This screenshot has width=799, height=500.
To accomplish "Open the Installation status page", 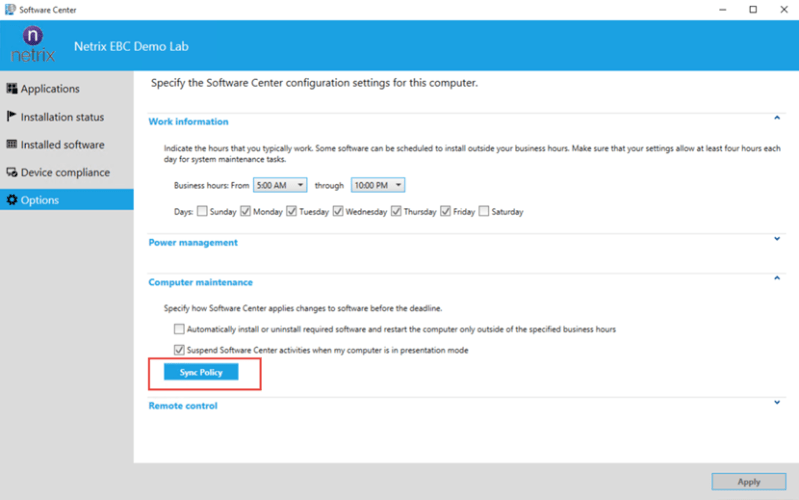I will point(62,117).
